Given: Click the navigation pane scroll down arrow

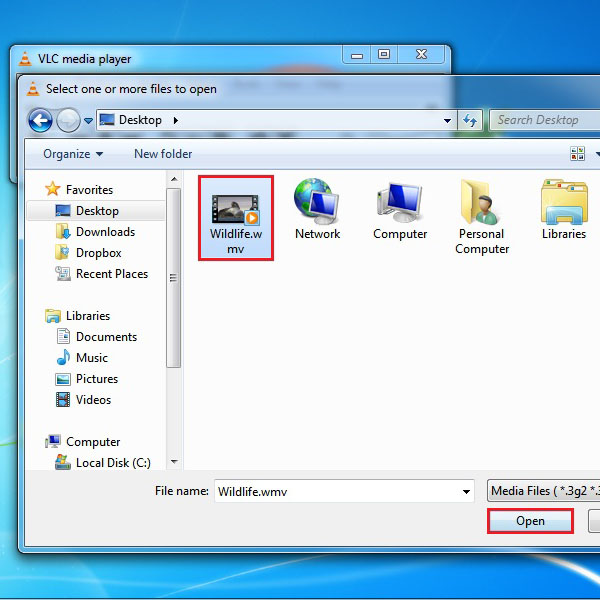Looking at the screenshot, I should (174, 461).
